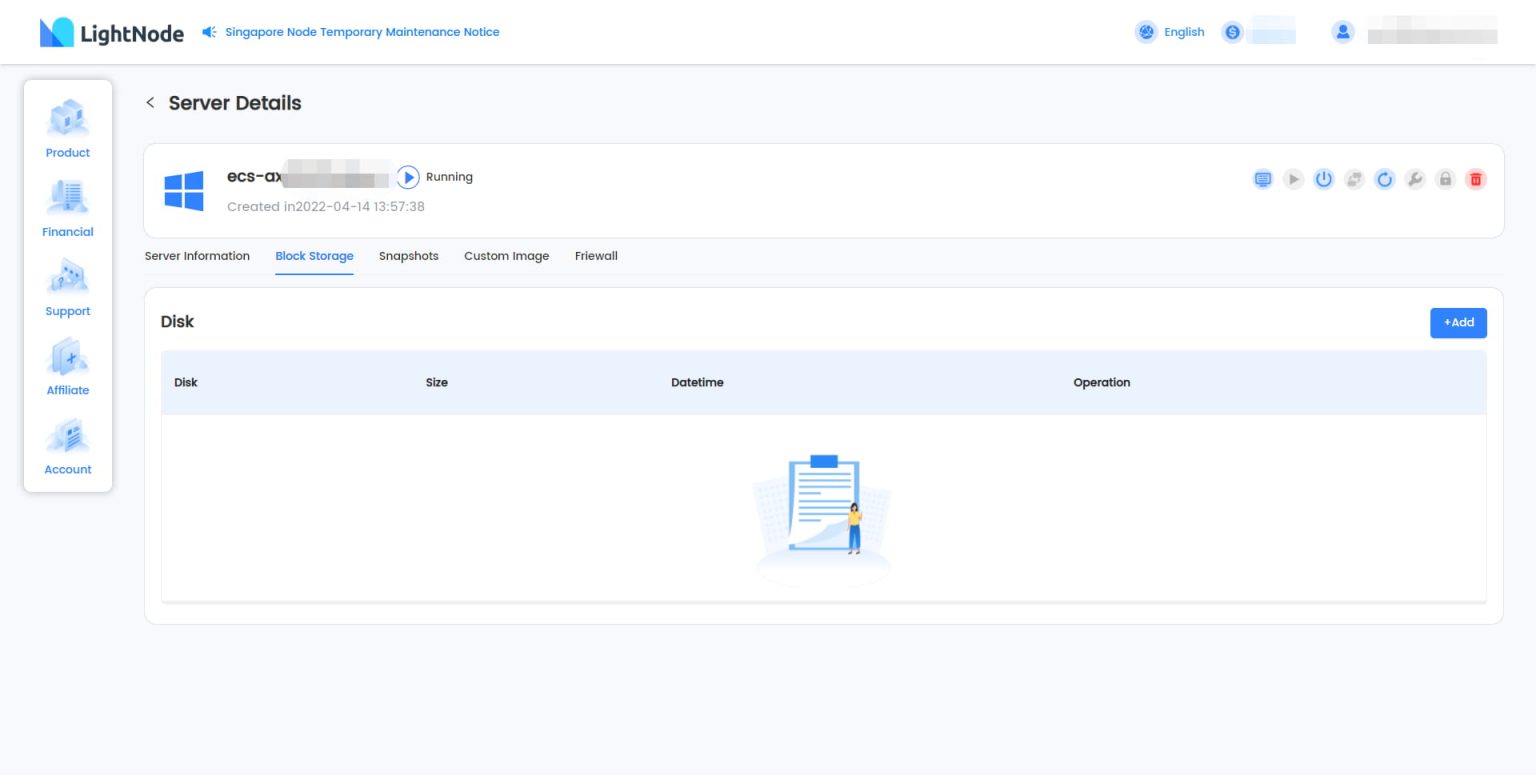Power off the server using the power icon
The height and width of the screenshot is (775, 1536).
click(1324, 179)
